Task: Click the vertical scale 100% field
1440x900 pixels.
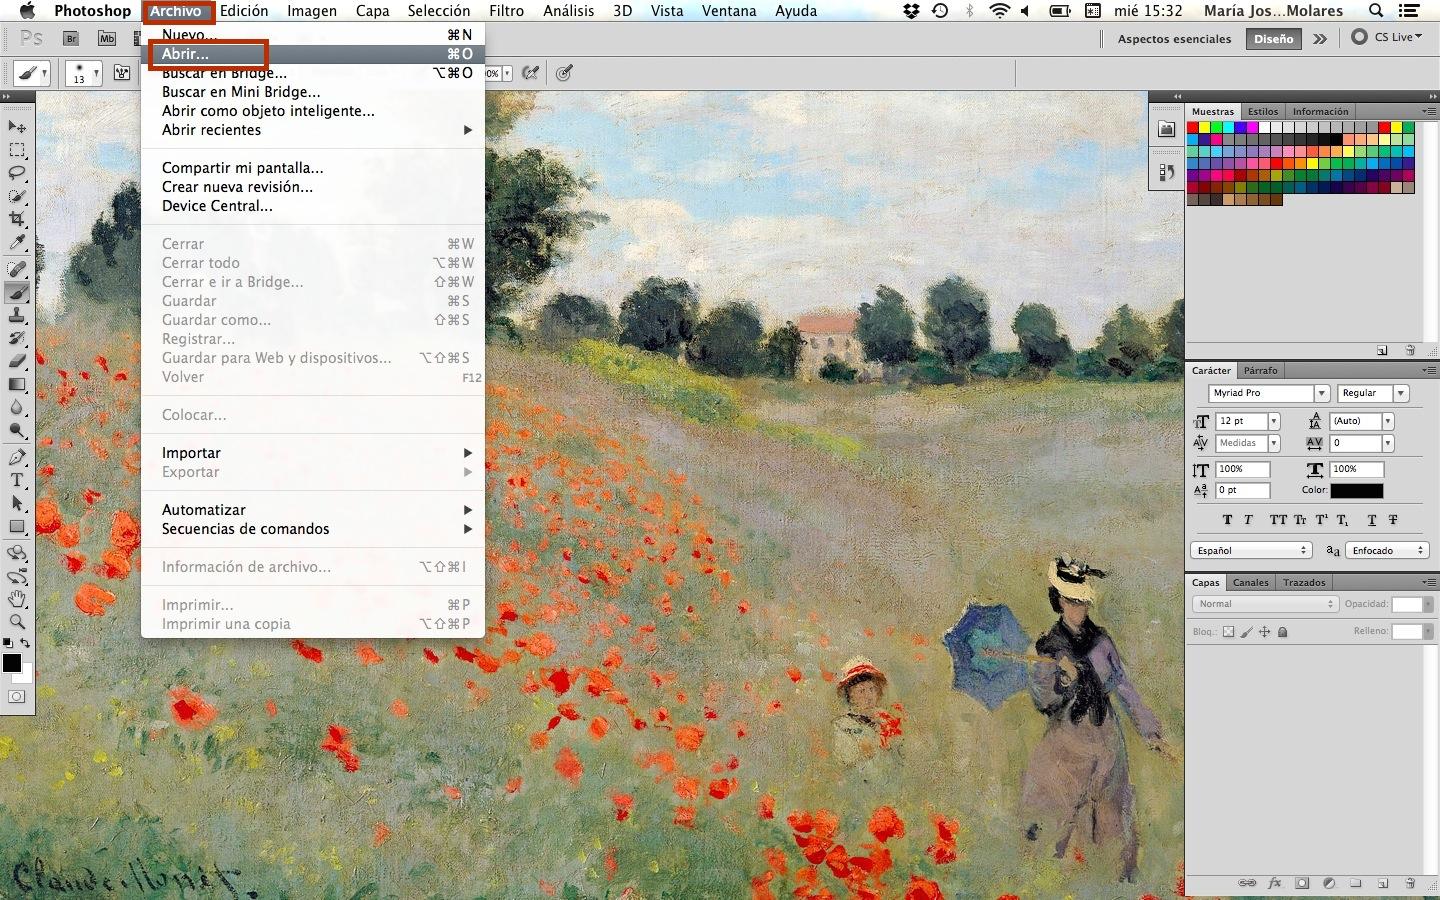Action: click(x=1243, y=469)
